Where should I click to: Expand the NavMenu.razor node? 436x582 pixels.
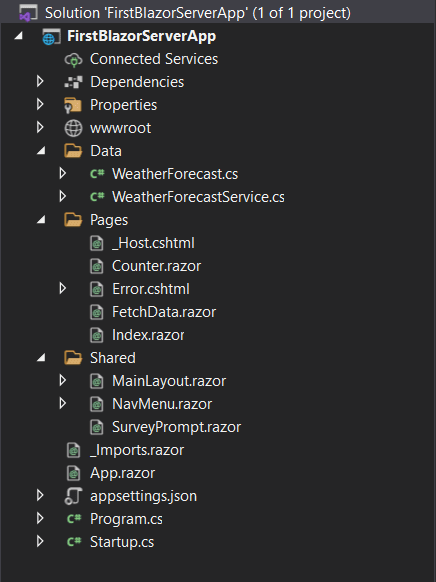[63, 403]
